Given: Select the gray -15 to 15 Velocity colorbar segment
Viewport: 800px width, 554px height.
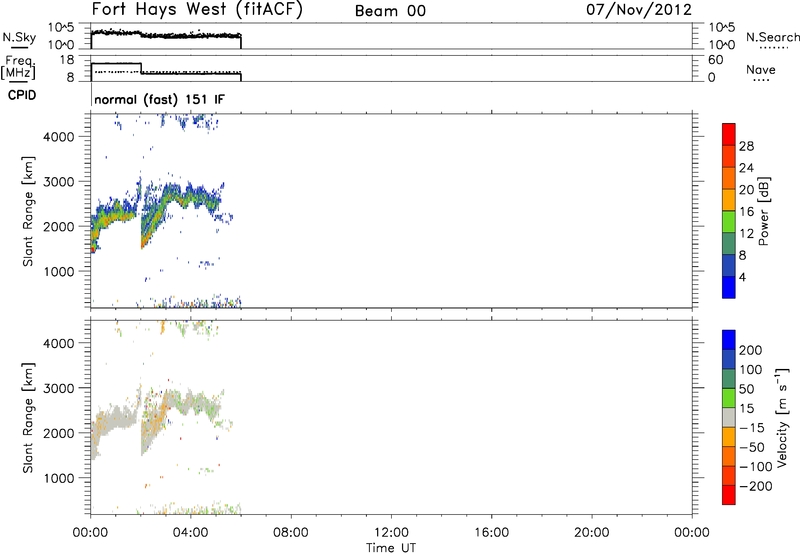Looking at the screenshot, I should [729, 417].
